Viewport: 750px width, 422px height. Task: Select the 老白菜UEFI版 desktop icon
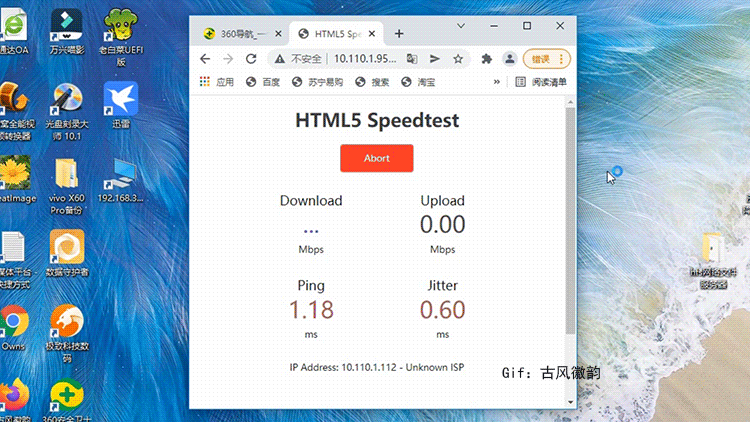(x=121, y=37)
